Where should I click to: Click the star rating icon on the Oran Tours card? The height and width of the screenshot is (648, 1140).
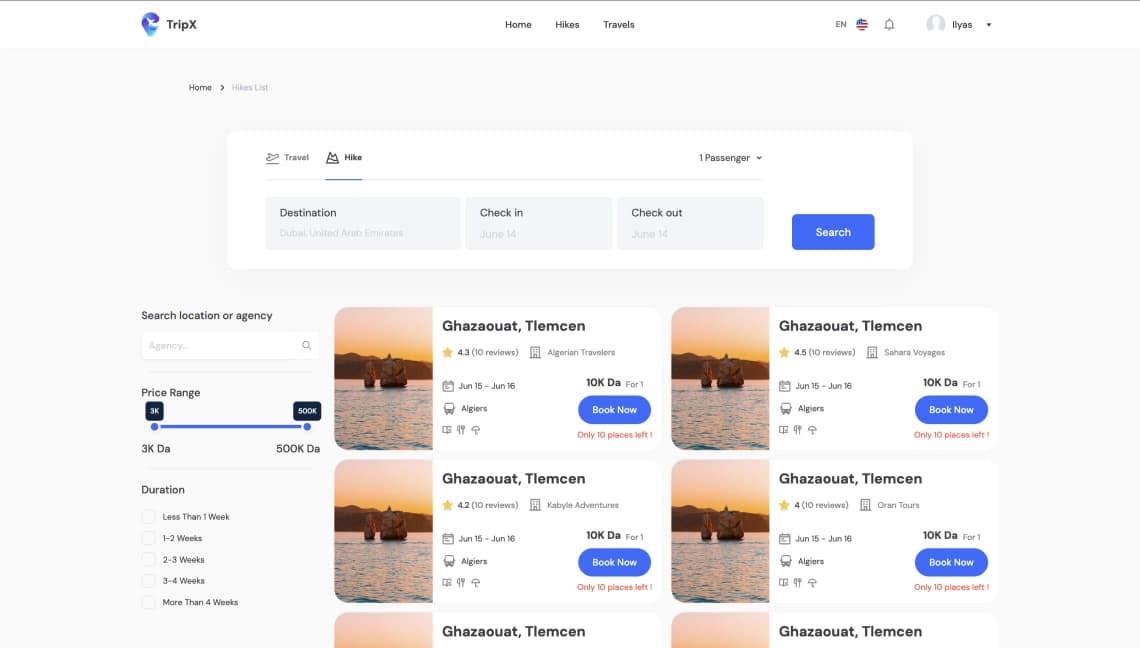(784, 505)
